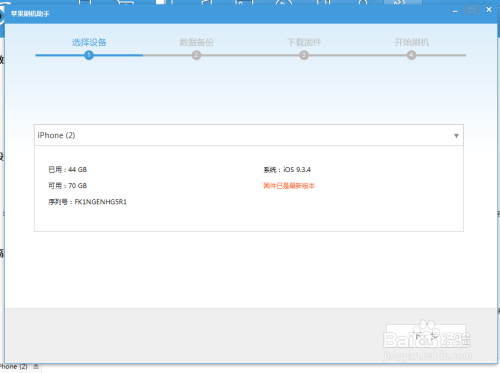Image resolution: width=500 pixels, height=373 pixels.
Task: Click the step 3 circle marker
Action: 304,55
